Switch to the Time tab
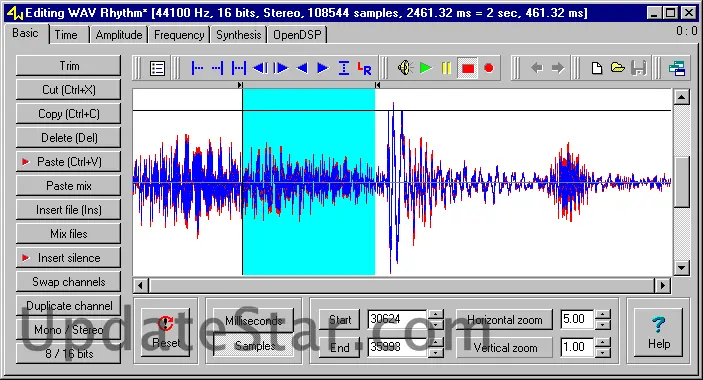703x380 pixels. [x=66, y=35]
